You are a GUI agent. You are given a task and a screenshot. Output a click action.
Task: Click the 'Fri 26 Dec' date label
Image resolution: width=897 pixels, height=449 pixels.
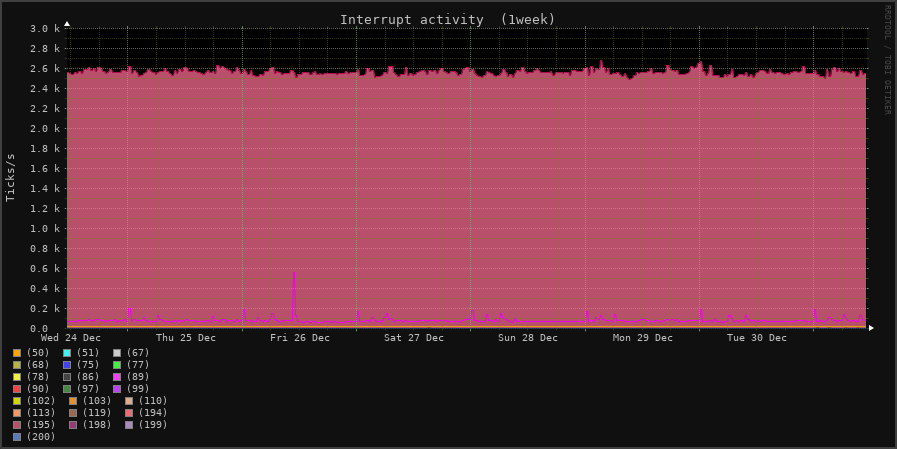click(x=300, y=338)
